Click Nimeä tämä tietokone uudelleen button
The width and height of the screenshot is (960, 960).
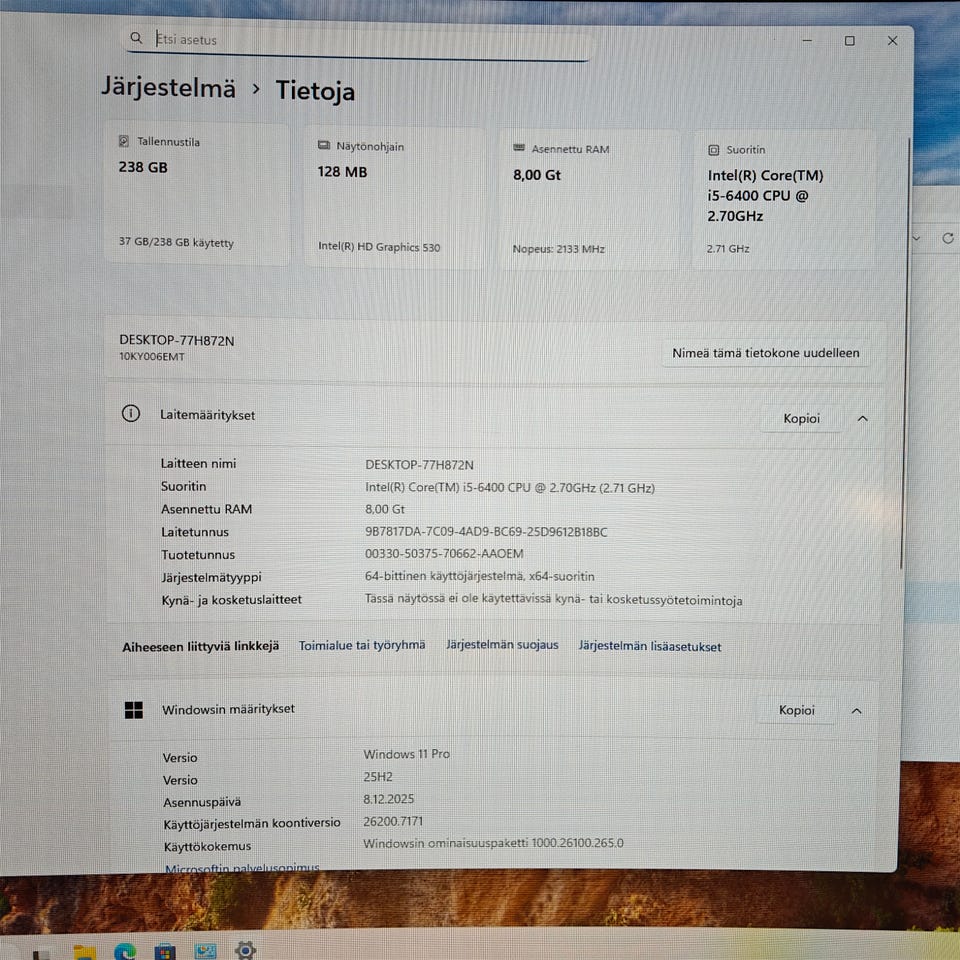tap(765, 353)
